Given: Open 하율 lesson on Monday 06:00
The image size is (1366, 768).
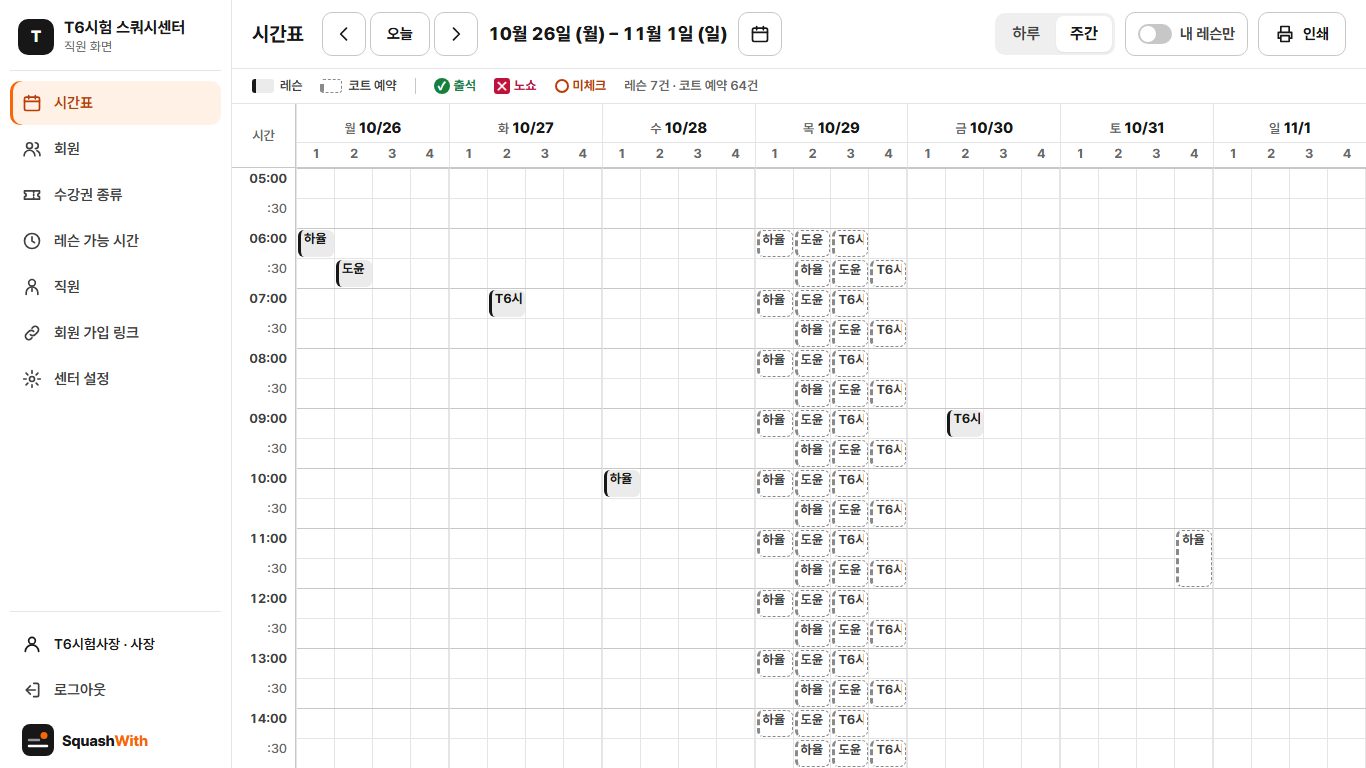Looking at the screenshot, I should click(x=316, y=243).
